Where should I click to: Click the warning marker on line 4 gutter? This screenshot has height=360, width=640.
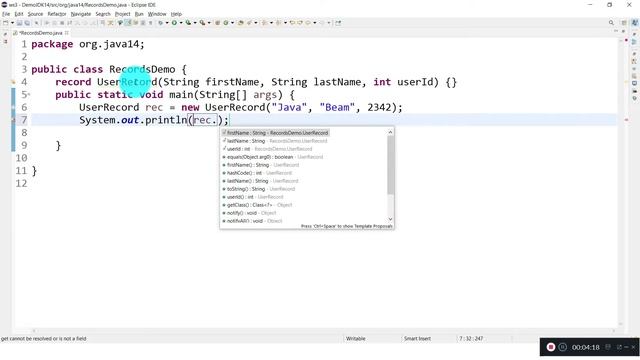[x=13, y=82]
